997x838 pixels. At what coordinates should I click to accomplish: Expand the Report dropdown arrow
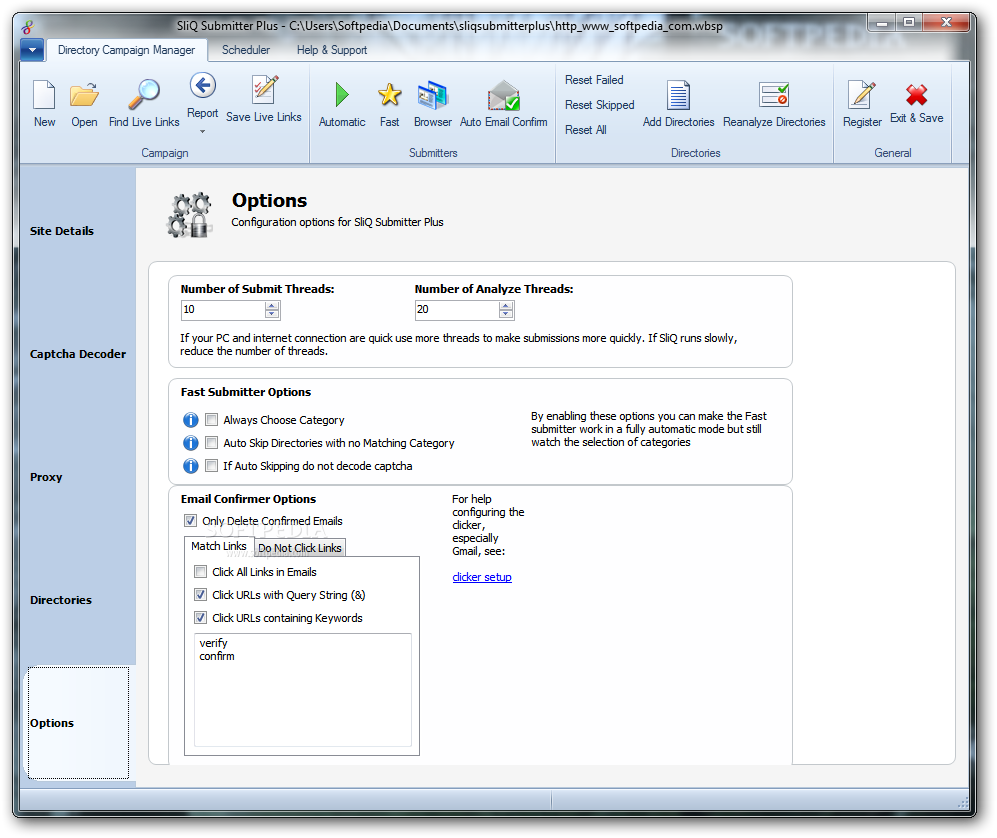click(x=202, y=132)
